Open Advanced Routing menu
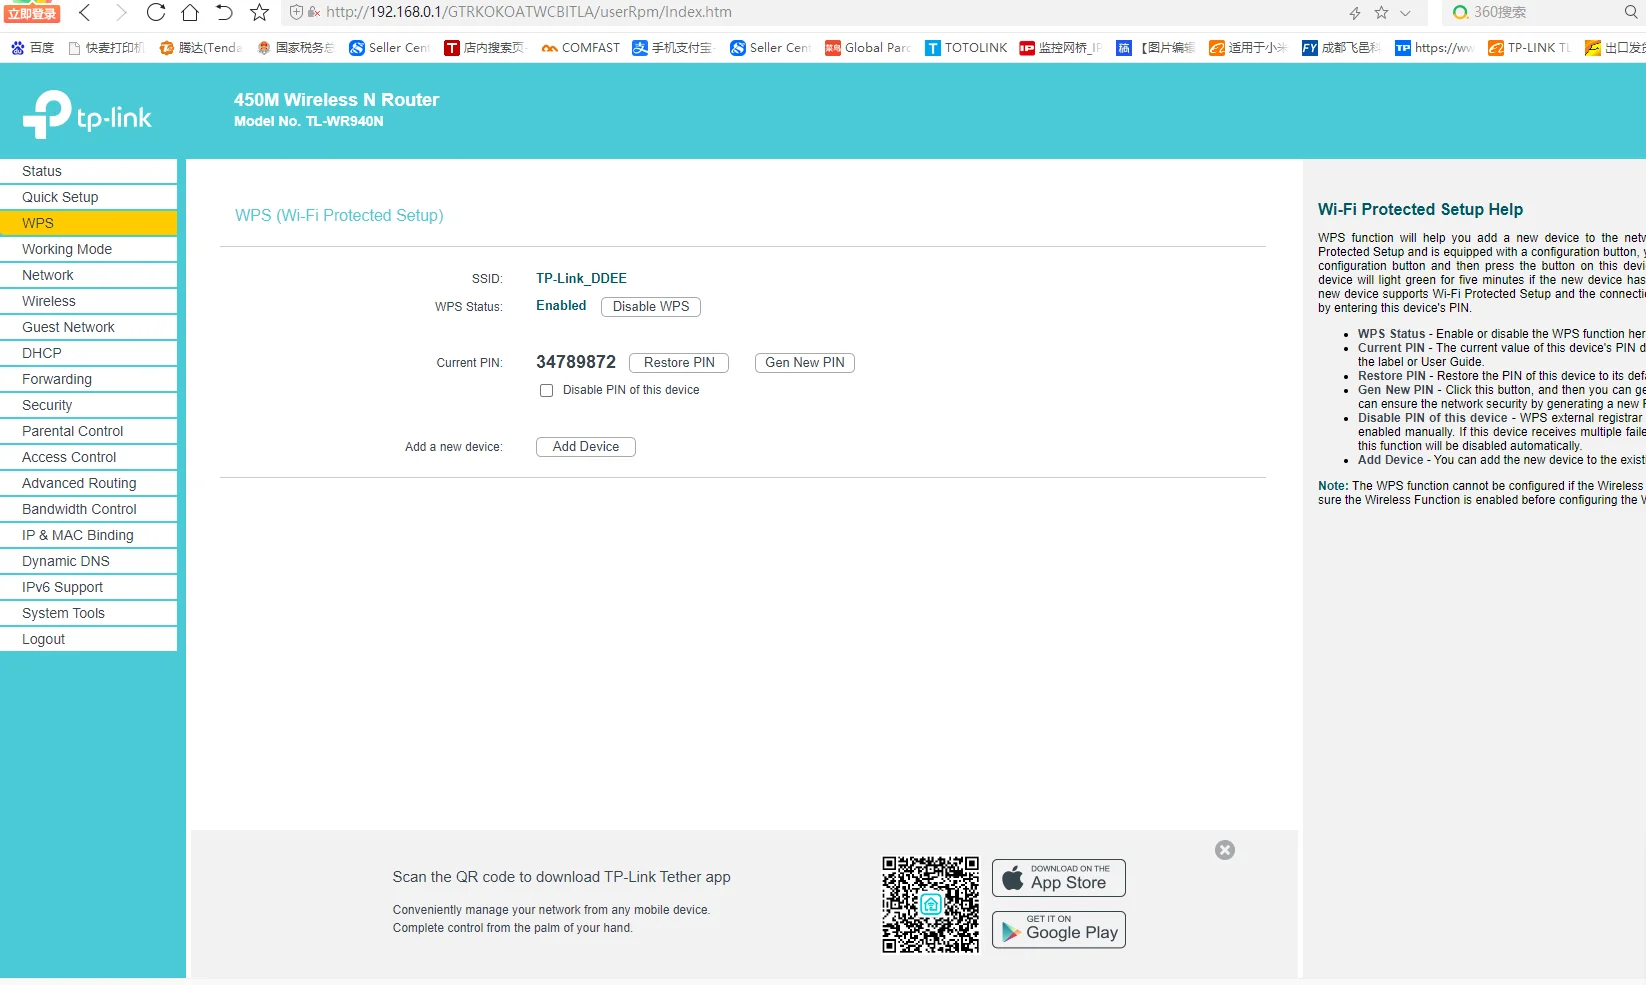Screen dimensions: 1646x985 [x=88, y=483]
